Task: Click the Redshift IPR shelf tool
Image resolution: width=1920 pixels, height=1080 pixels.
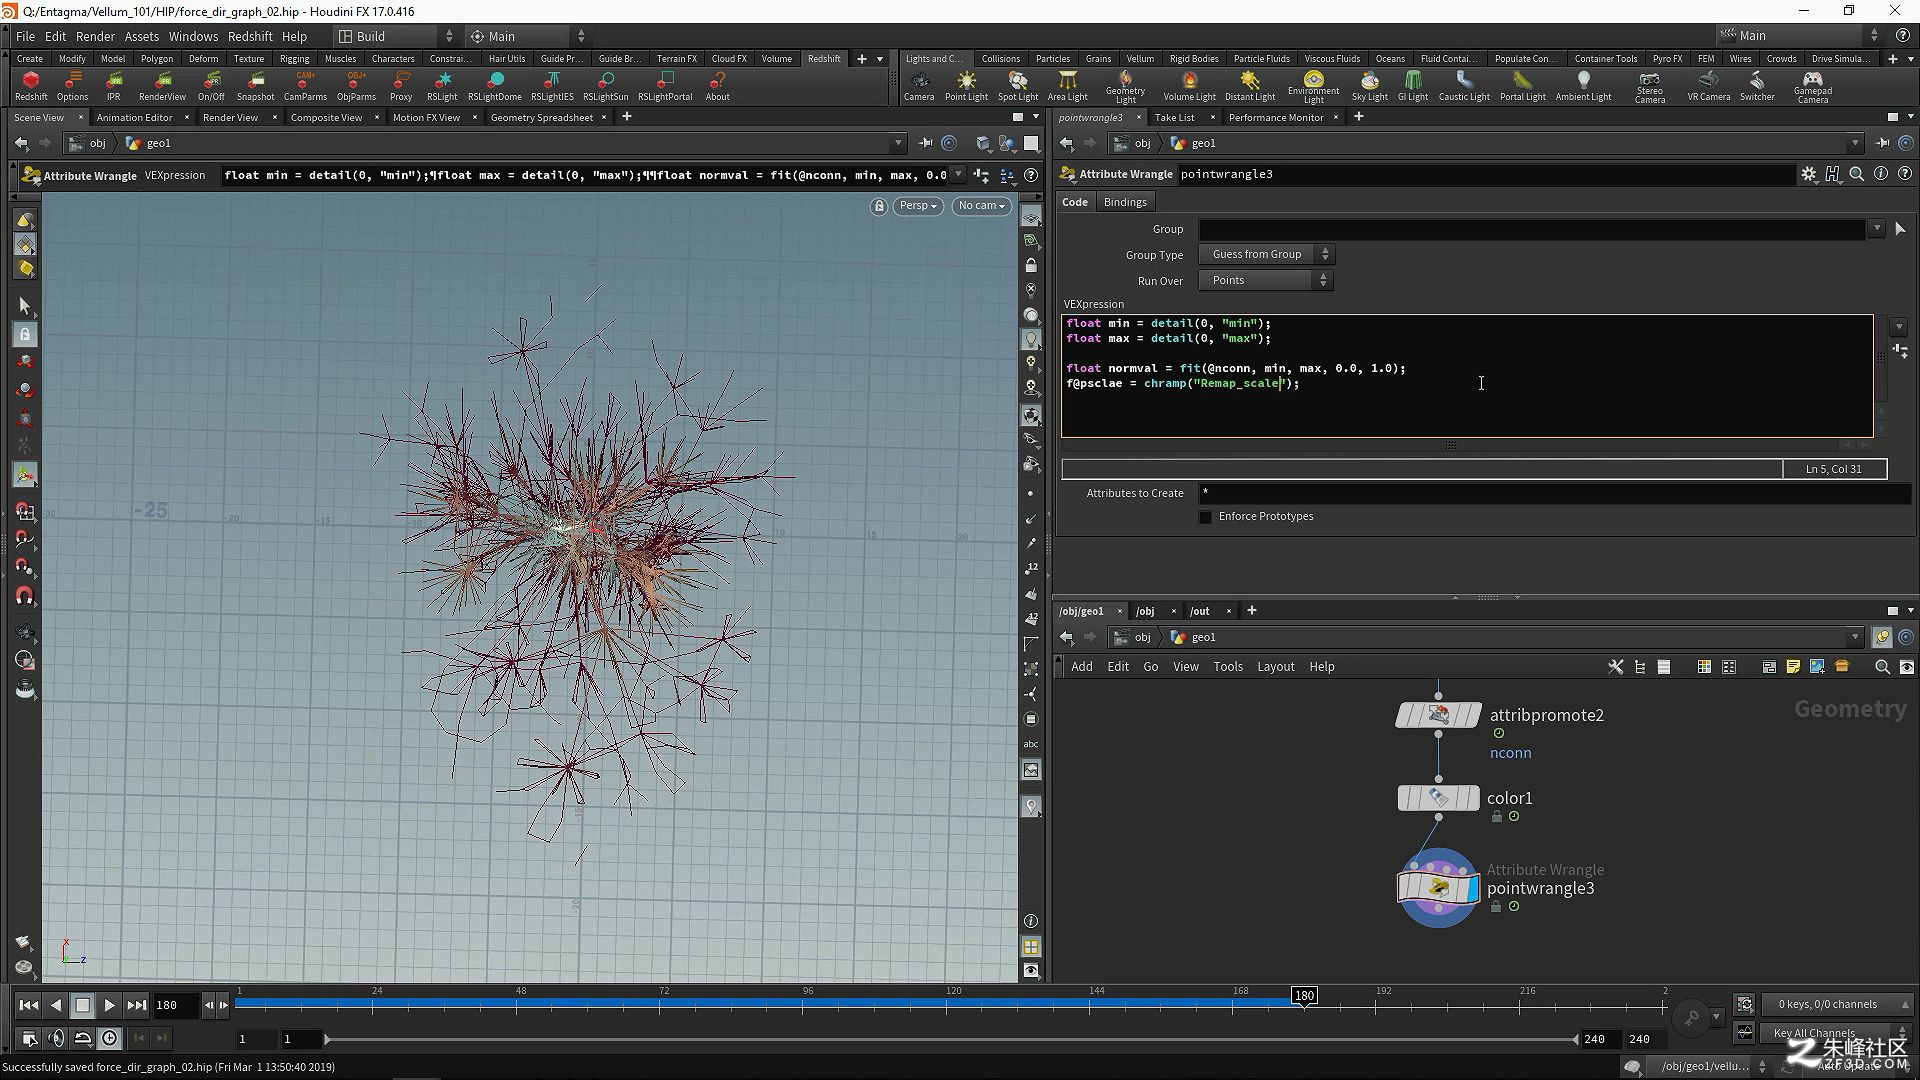Action: (114, 86)
